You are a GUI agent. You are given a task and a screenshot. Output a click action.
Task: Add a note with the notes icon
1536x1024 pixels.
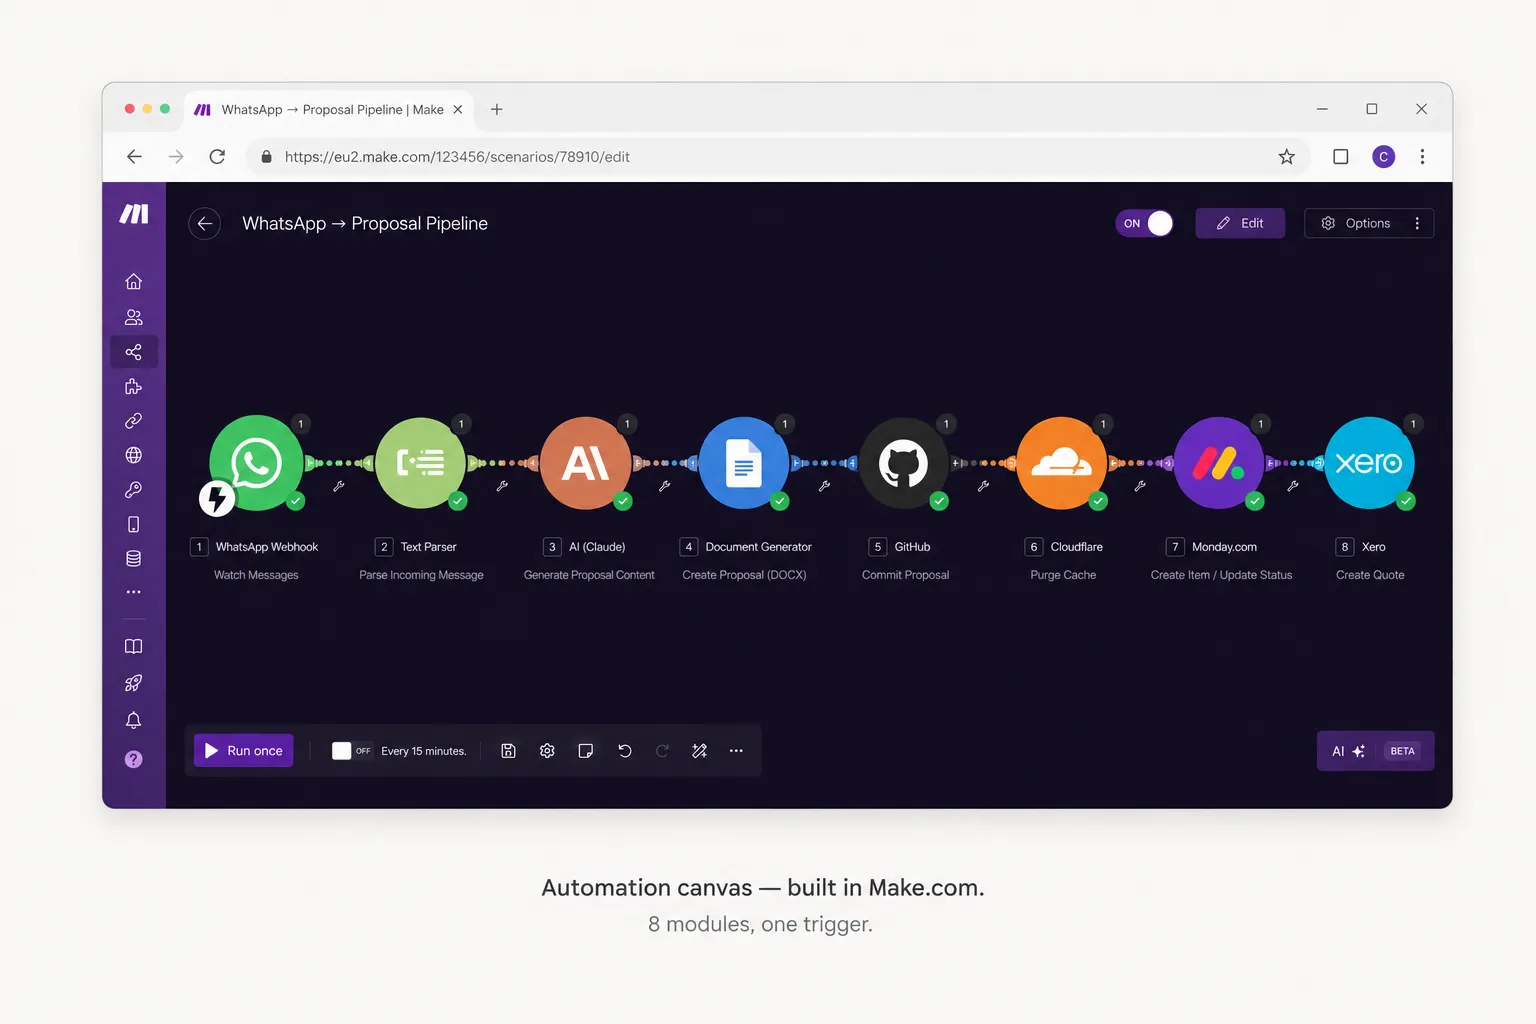click(586, 751)
